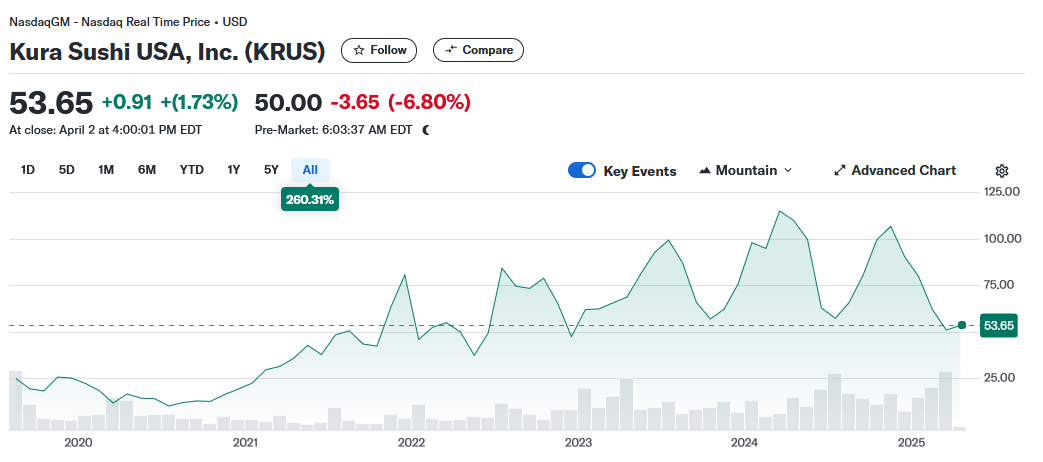Click the 25.00 y-axis label
Screen dimensions: 1043x462
pos(1001,378)
